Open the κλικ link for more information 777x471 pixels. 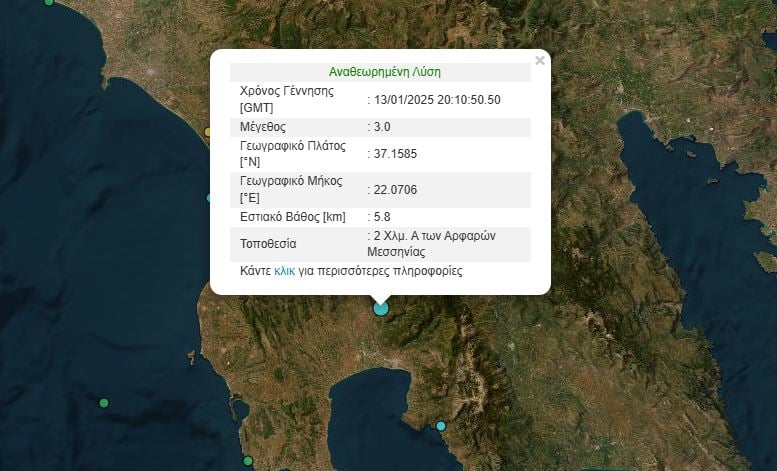[x=284, y=271]
